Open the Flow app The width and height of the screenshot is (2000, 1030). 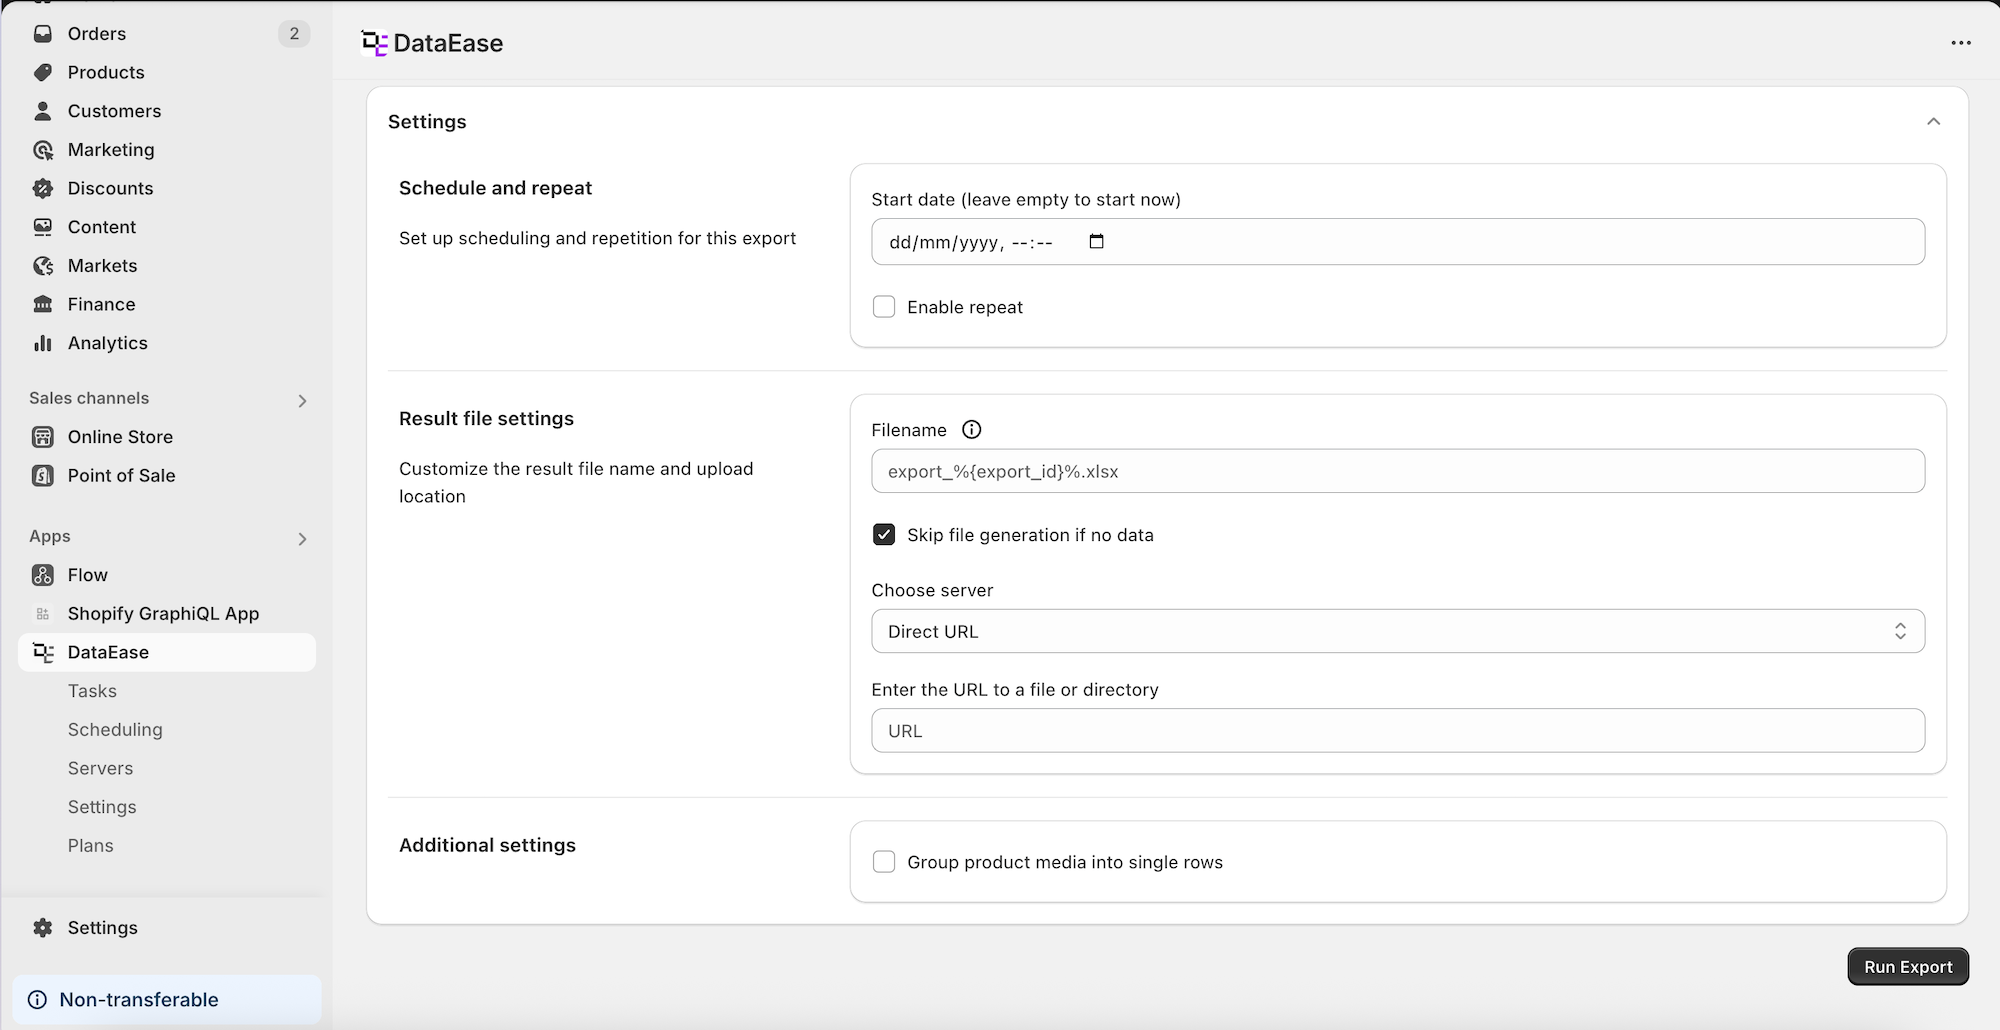87,575
